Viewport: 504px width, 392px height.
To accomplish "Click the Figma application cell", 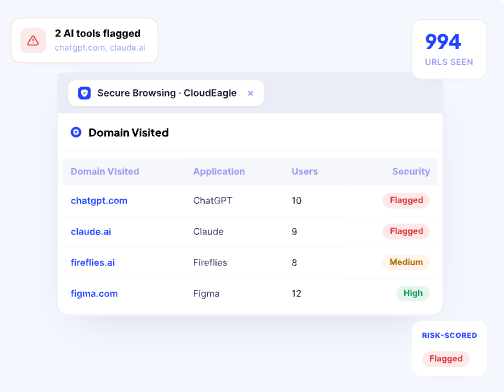I will point(206,294).
